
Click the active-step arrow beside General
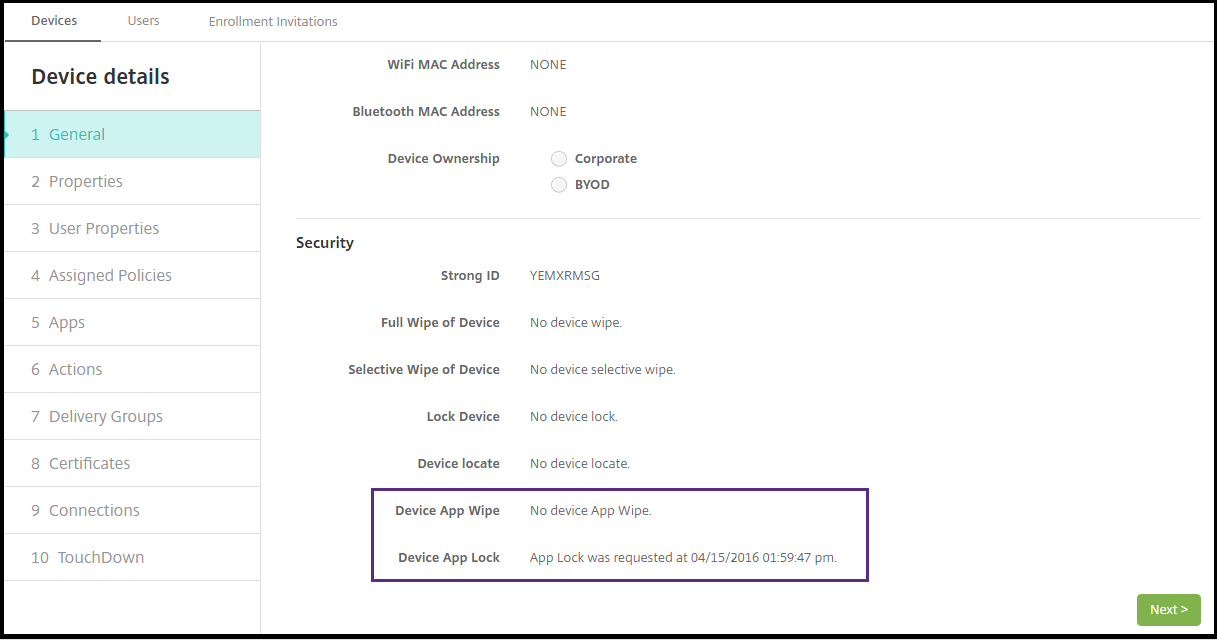7,135
